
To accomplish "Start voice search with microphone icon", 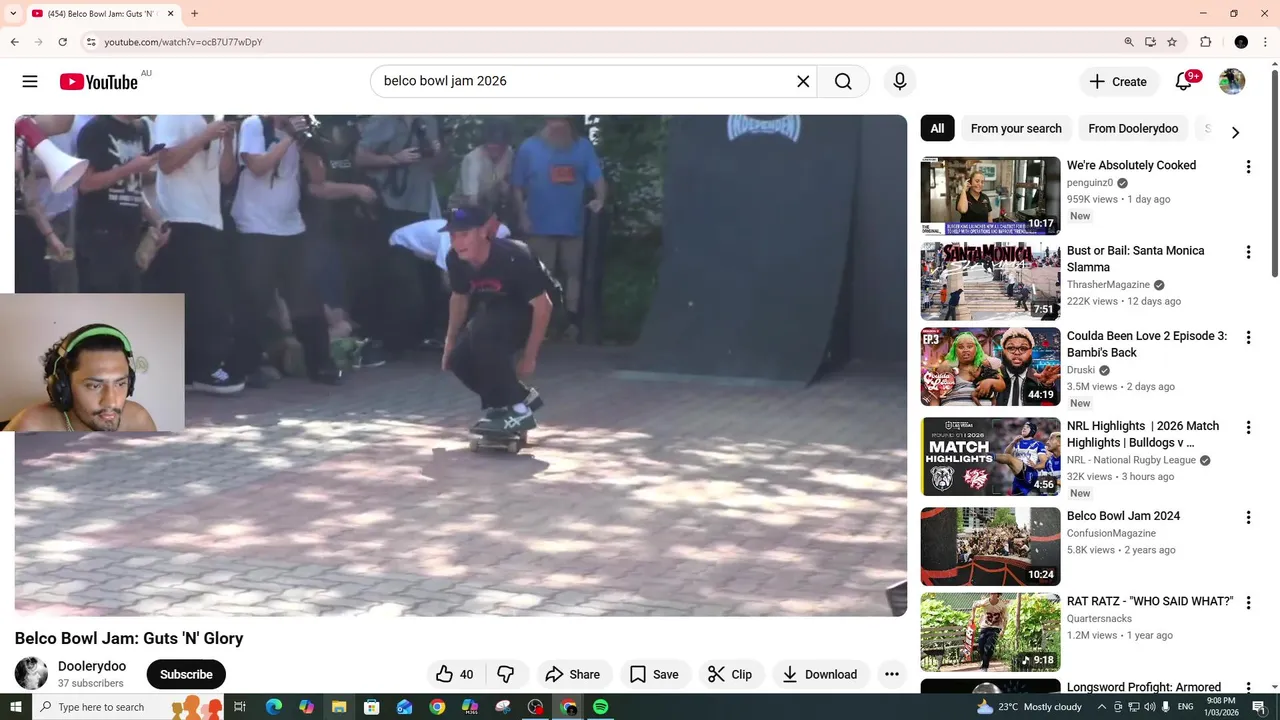I will (x=900, y=82).
